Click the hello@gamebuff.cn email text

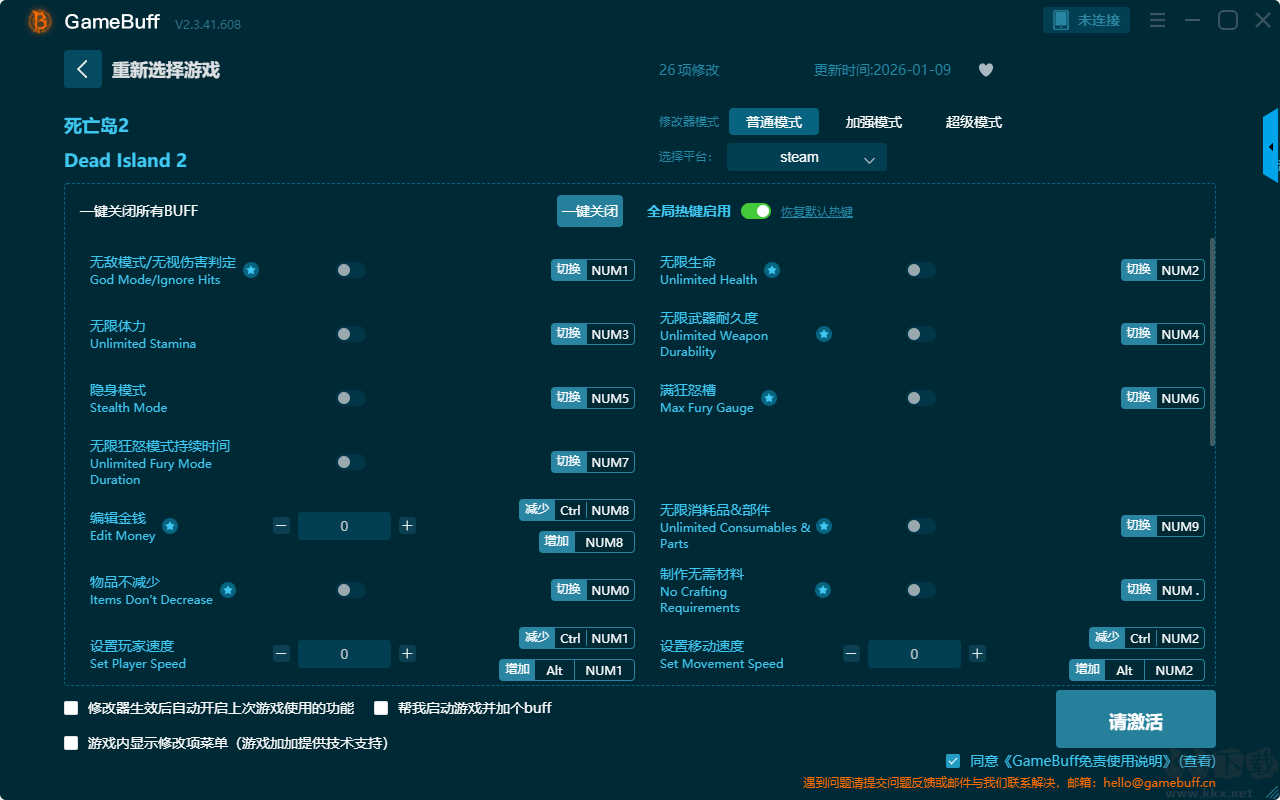[x=1158, y=783]
